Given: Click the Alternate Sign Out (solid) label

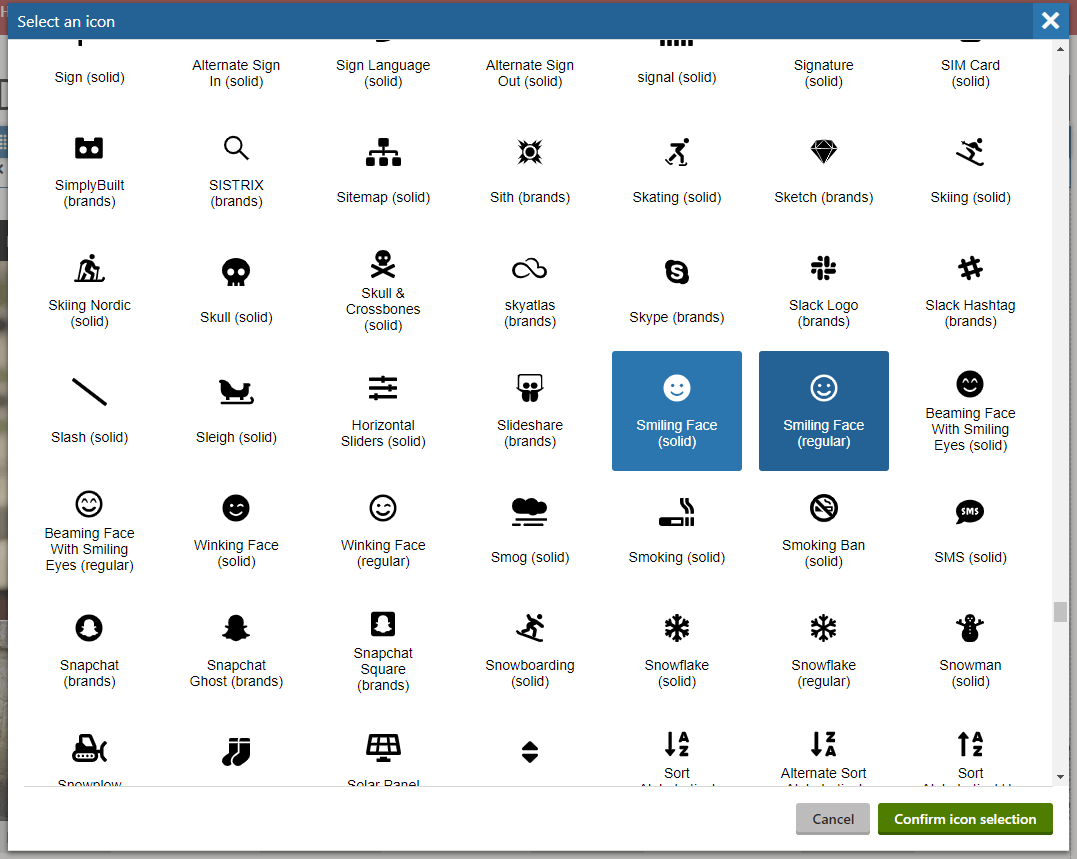Looking at the screenshot, I should tap(530, 73).
